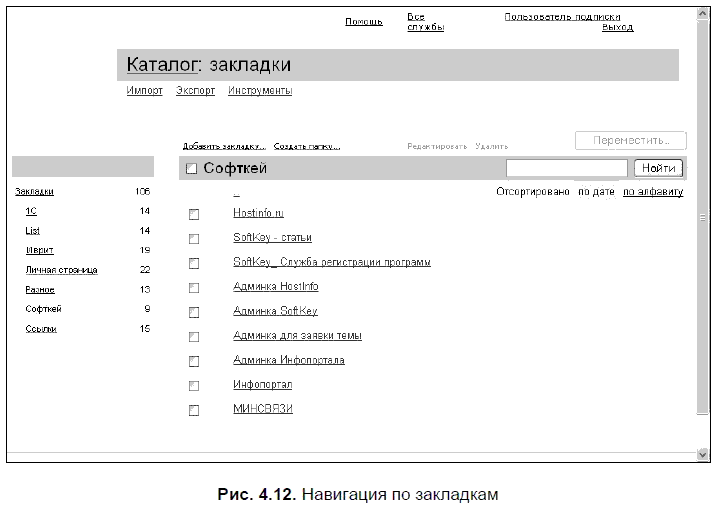Open the Помощь help link
Image resolution: width=717 pixels, height=510 pixels.
tap(364, 22)
